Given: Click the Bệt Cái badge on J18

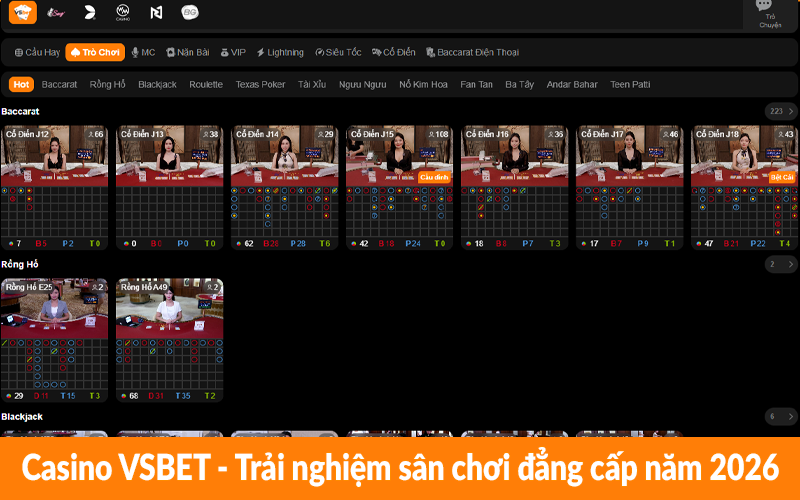Looking at the screenshot, I should (782, 177).
